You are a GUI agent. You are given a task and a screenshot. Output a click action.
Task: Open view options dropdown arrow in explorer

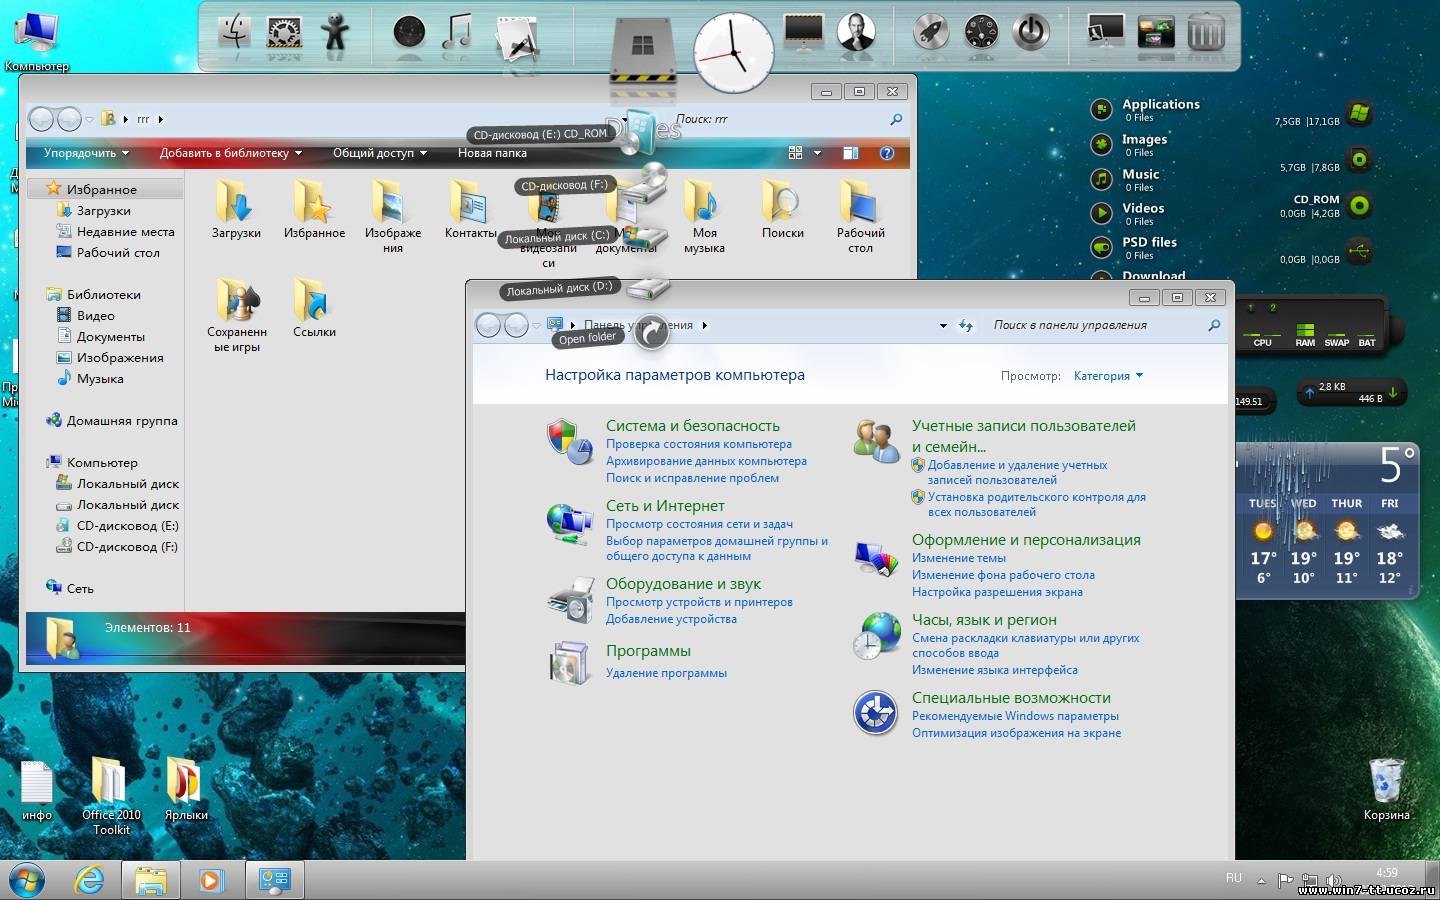click(x=817, y=153)
